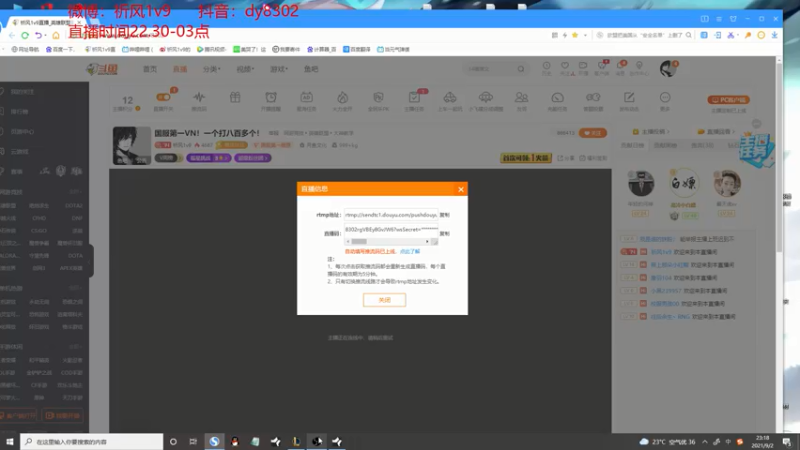
Task: Click the search magnifier icon
Action: [x=521, y=69]
